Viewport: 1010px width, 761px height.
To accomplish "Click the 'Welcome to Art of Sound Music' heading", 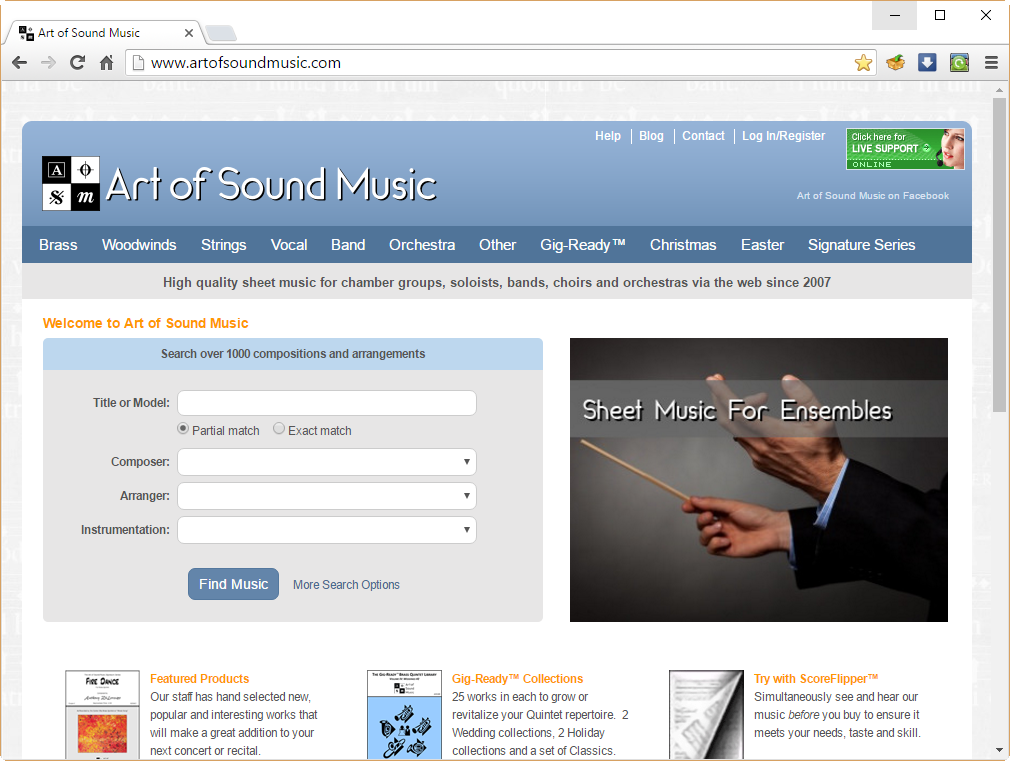I will [x=146, y=323].
